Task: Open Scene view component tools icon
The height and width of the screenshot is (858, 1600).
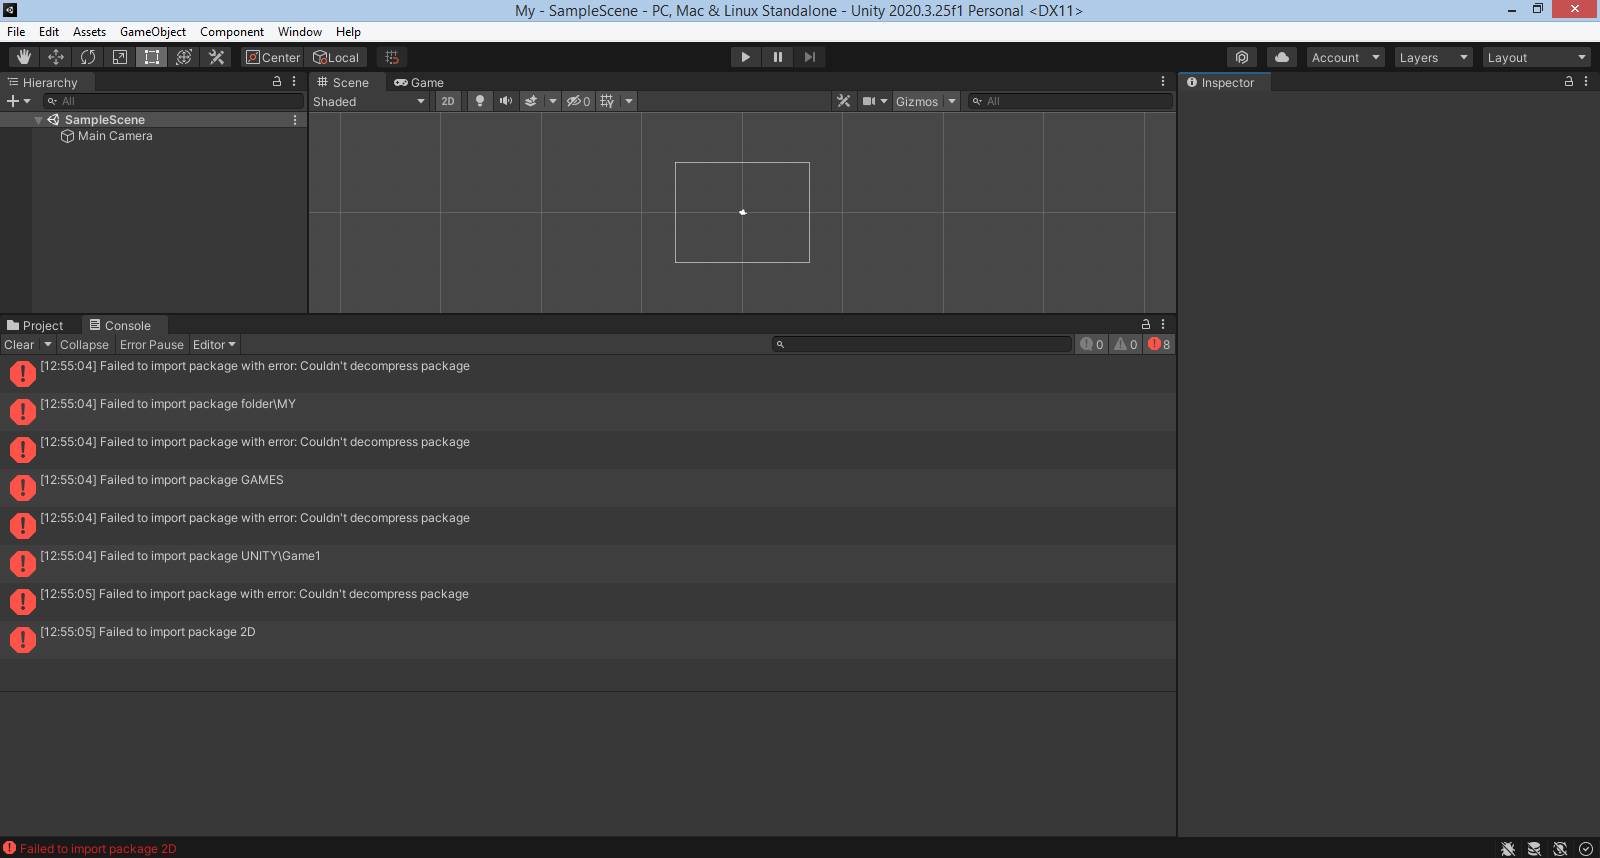Action: pos(844,101)
